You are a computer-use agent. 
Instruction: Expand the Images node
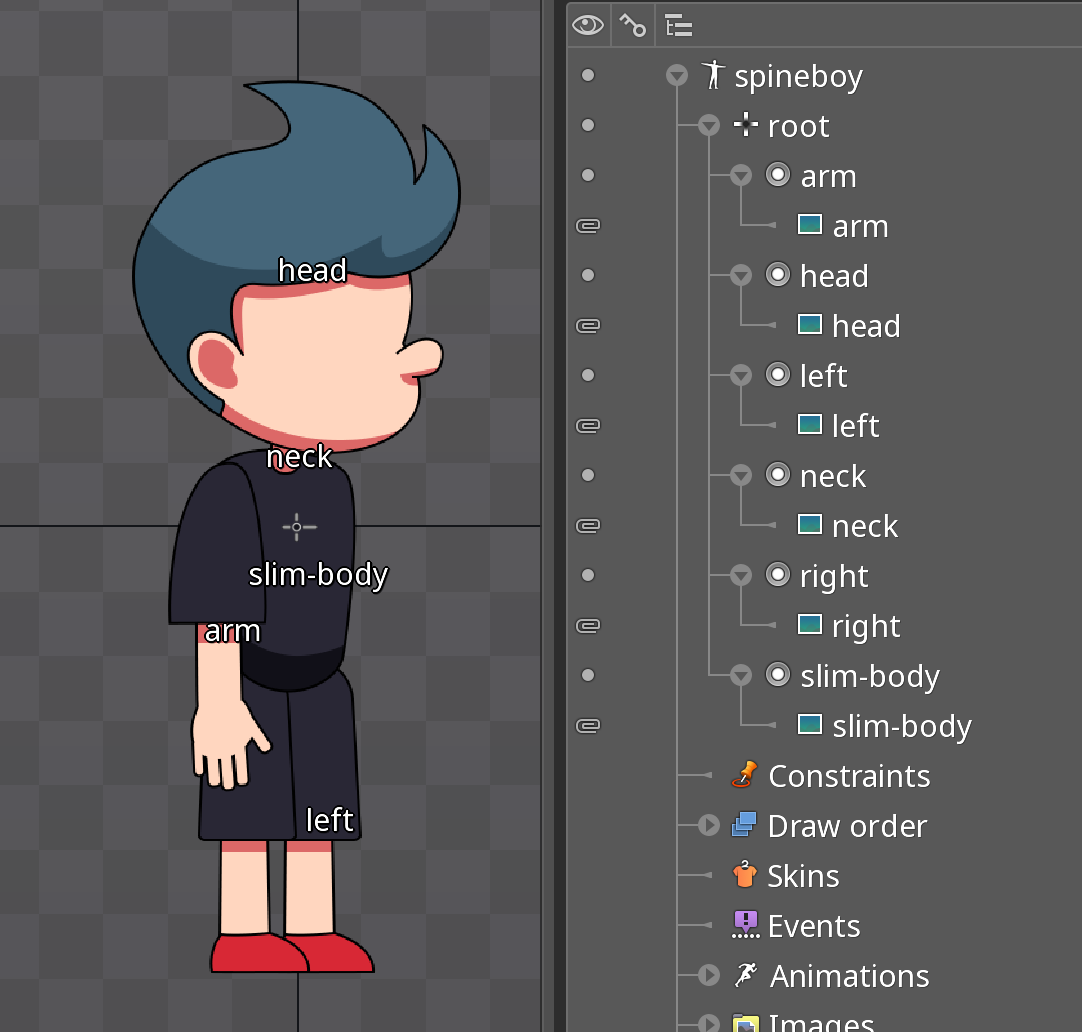point(709,1024)
